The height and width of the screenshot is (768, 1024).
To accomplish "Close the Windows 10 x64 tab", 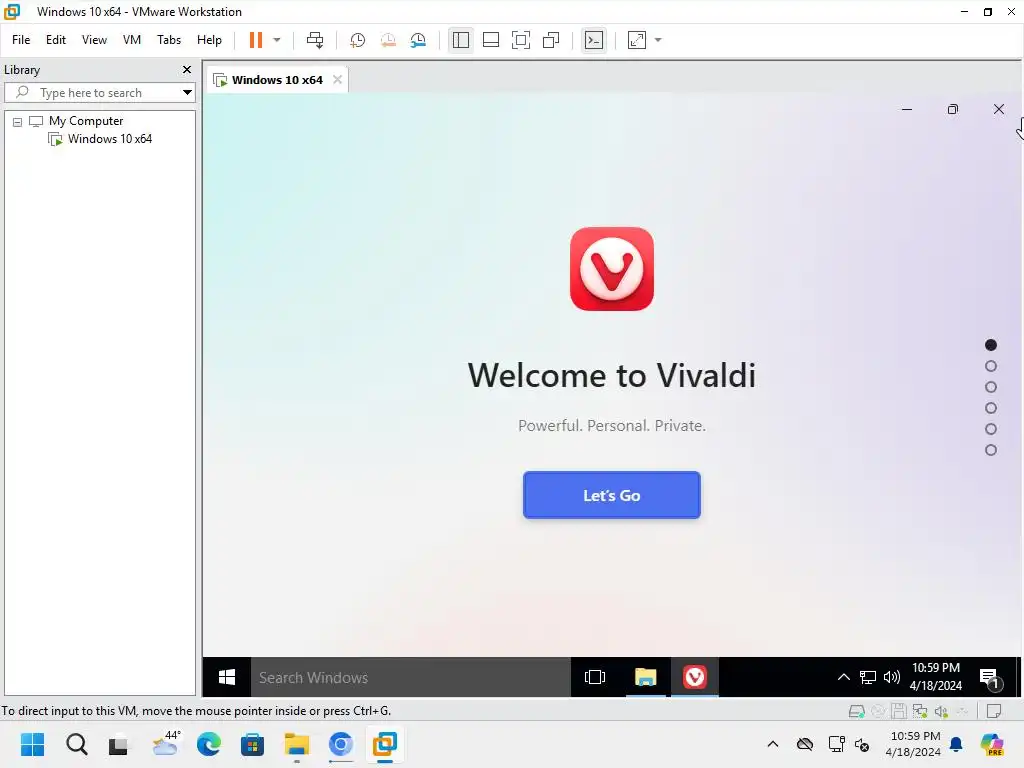I will coord(337,80).
